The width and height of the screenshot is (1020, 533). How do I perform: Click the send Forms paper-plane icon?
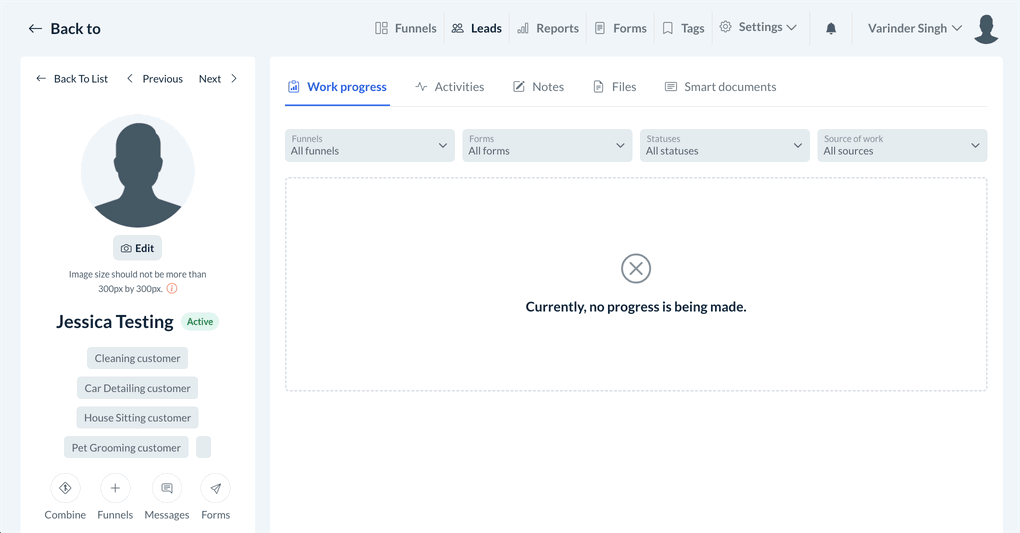[x=215, y=488]
